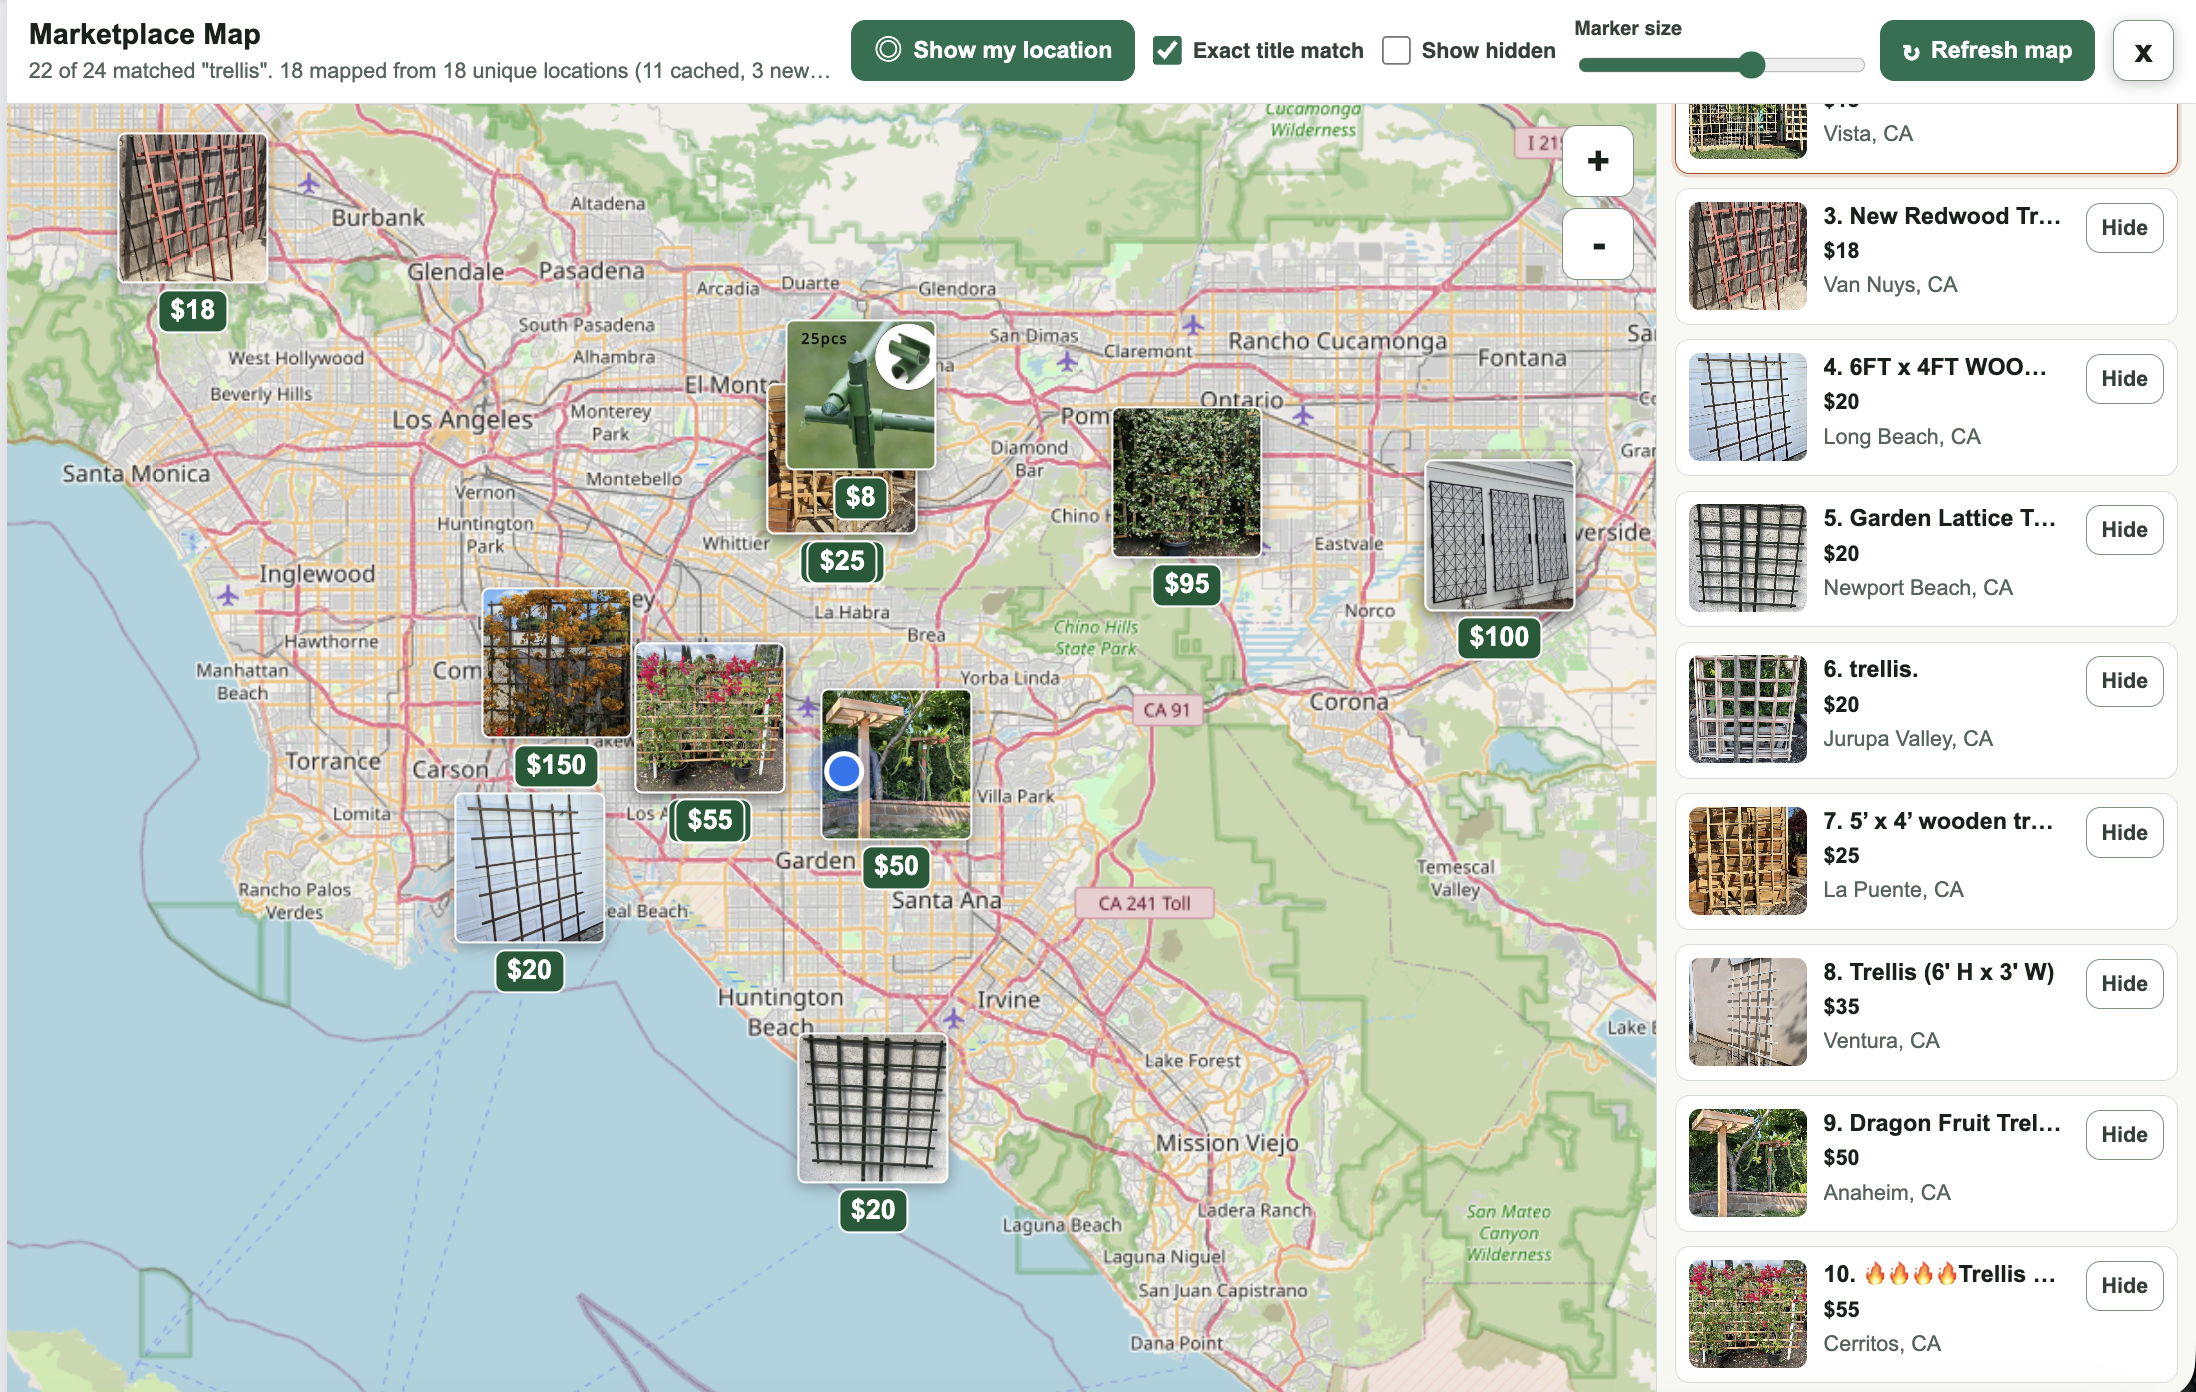
Task: Open the $20 lattice marker near Huntington Beach
Action: tap(873, 1108)
